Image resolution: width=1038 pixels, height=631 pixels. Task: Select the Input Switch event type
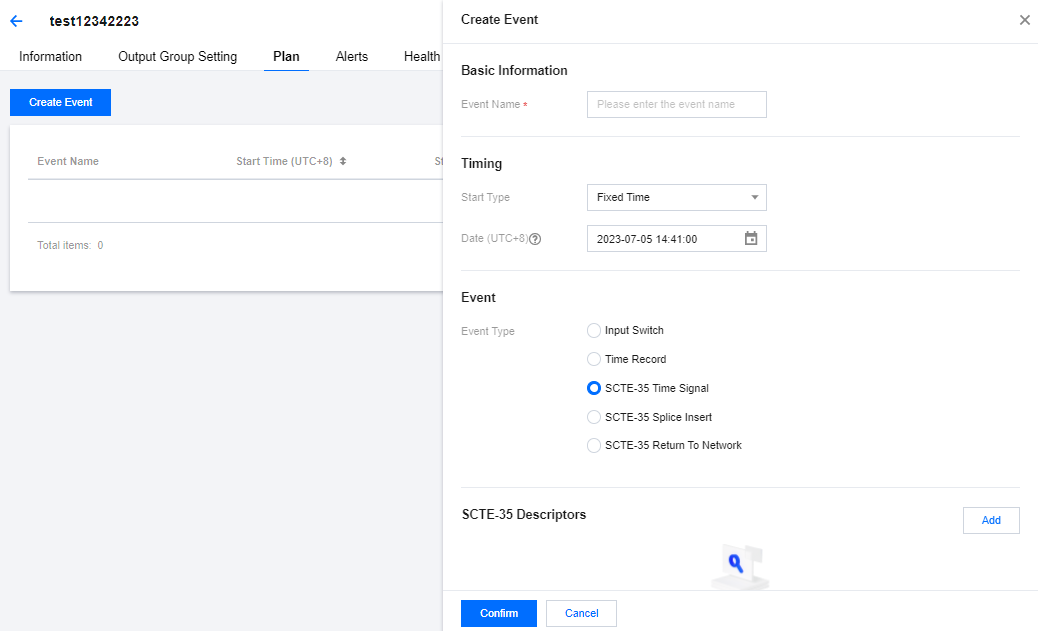[594, 331]
